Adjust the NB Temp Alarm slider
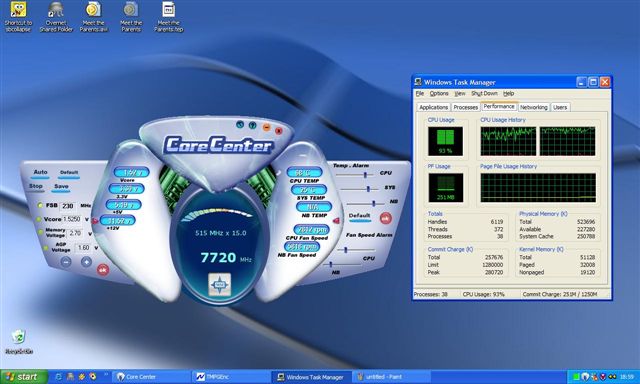Image resolution: width=640 pixels, height=384 pixels. pyautogui.click(x=373, y=203)
